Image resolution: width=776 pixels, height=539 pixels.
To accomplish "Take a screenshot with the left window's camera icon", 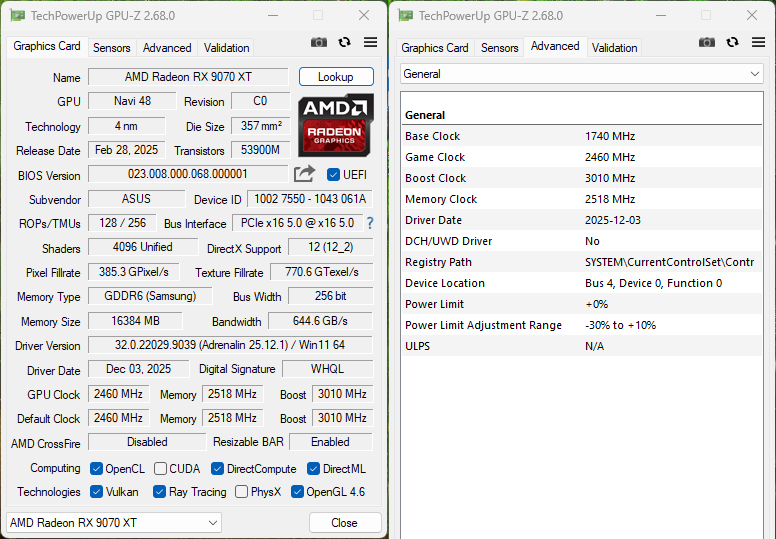I will point(319,43).
